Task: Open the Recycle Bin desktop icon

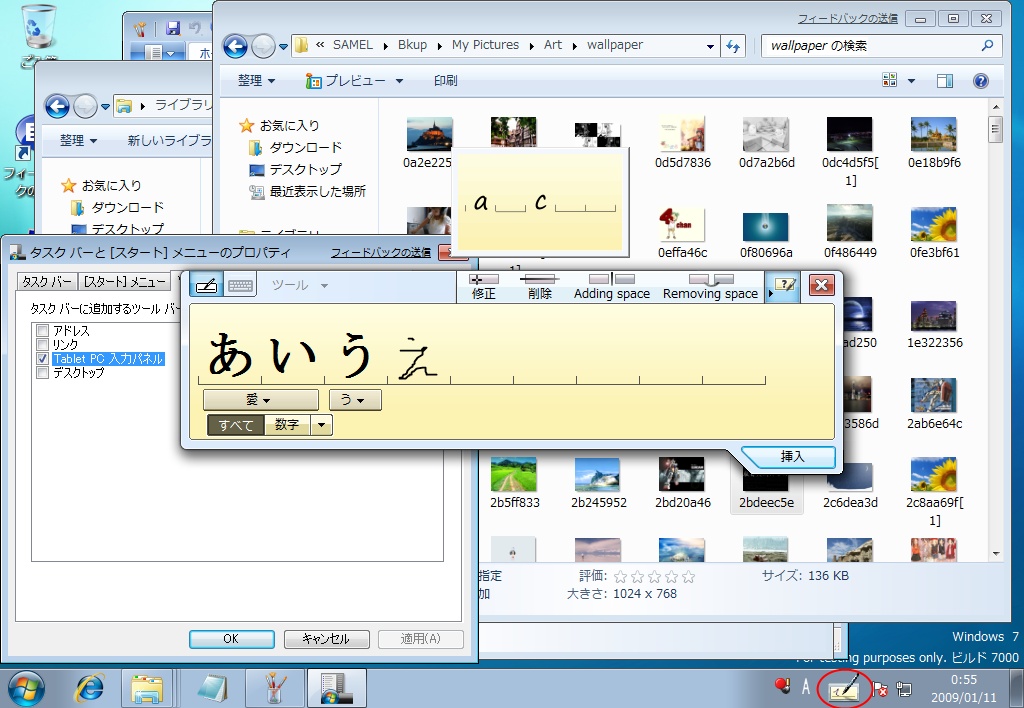Action: 39,36
